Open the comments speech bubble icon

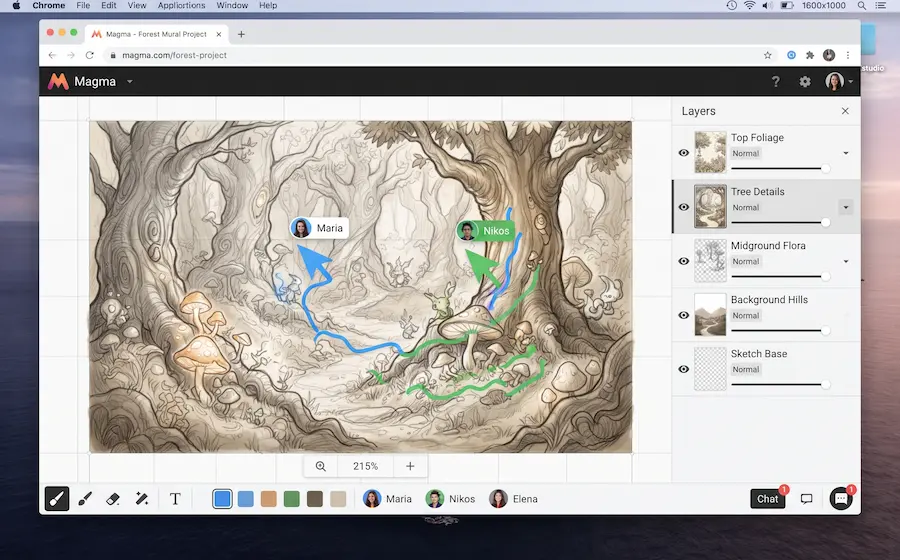coord(806,499)
